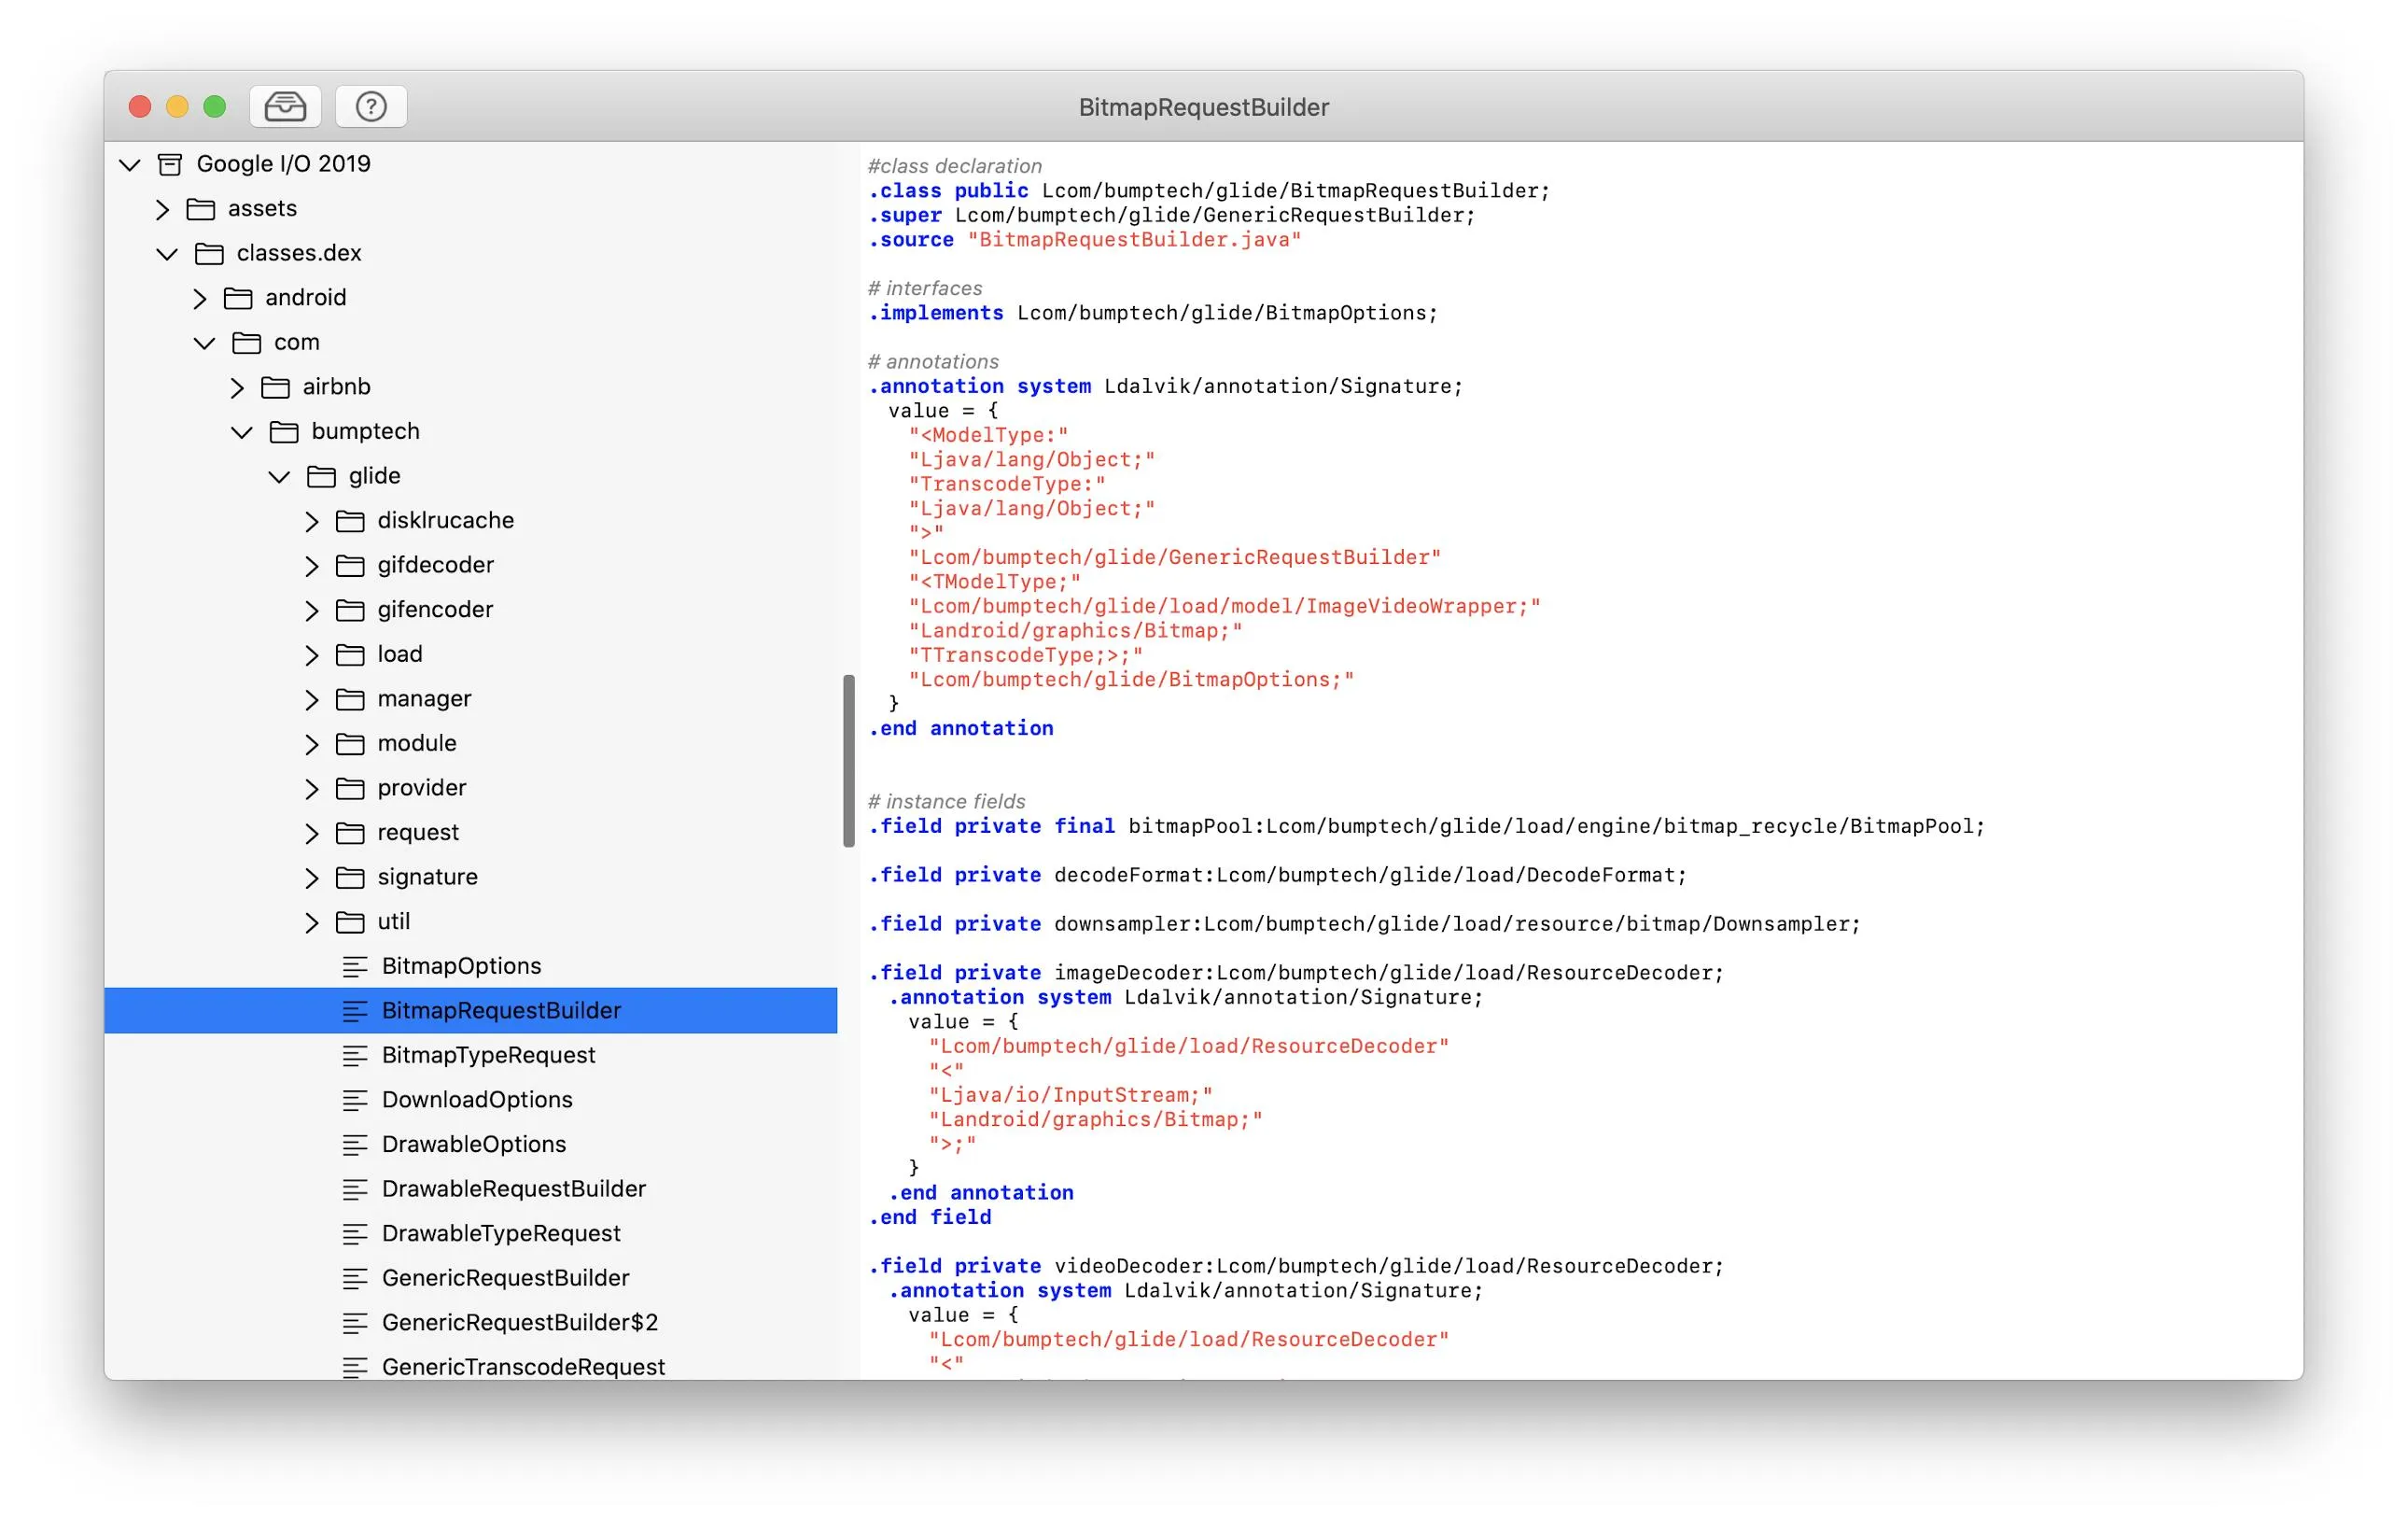Click the ".end field" line
The height and width of the screenshot is (1518, 2408).
tap(930, 1217)
